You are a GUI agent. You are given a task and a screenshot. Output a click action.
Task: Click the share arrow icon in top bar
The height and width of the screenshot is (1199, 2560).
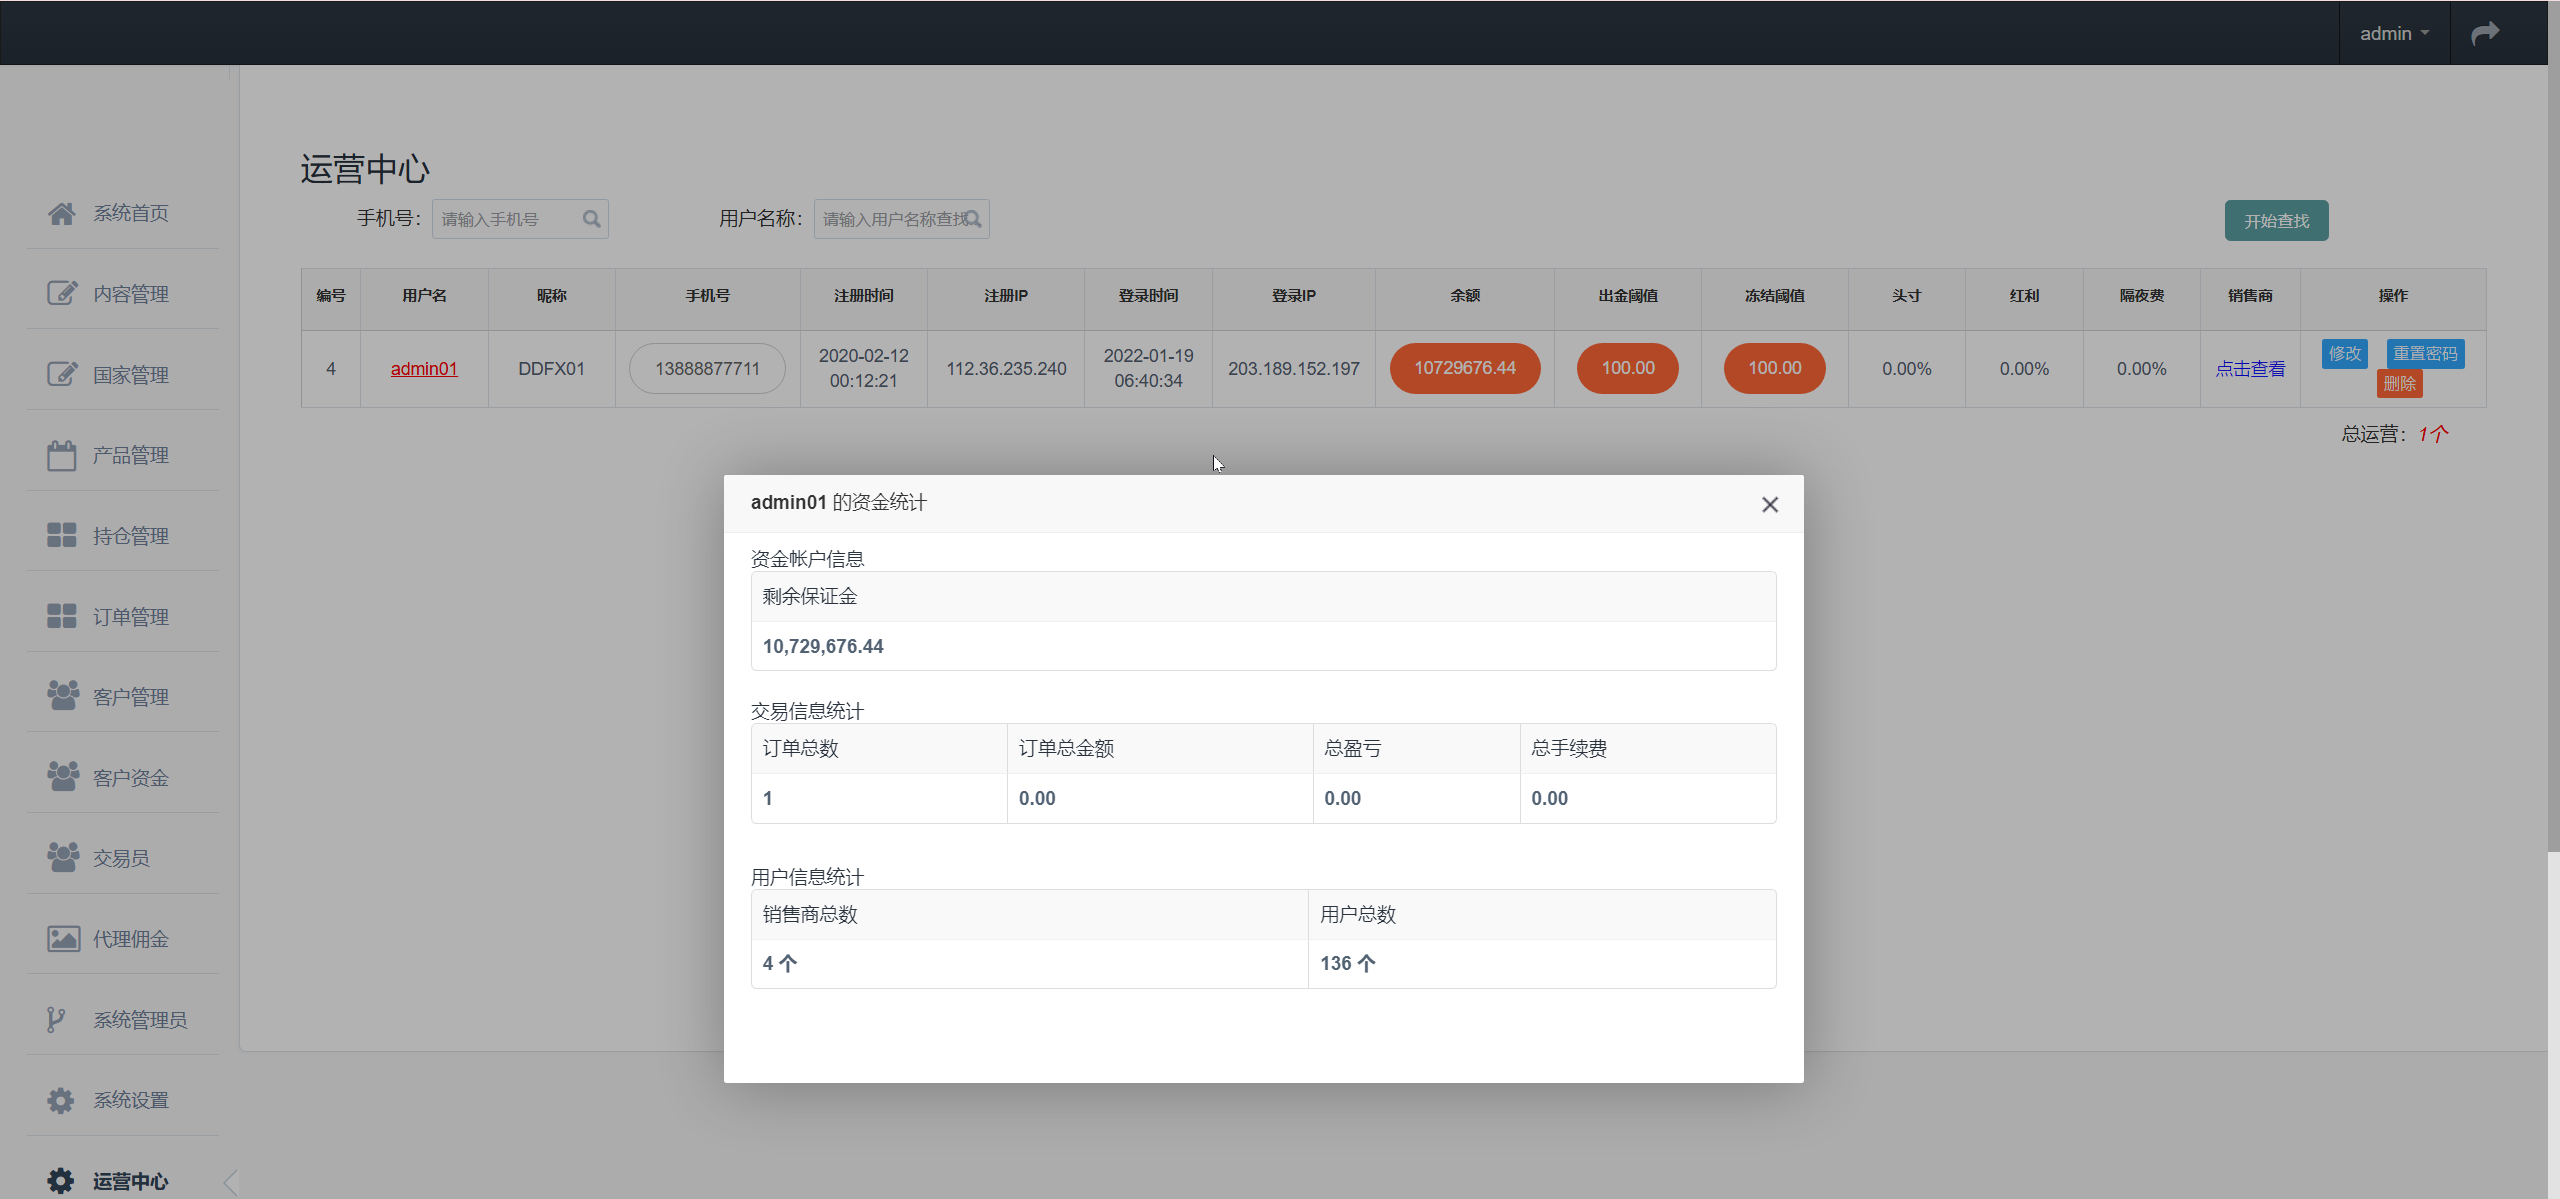[x=2484, y=33]
